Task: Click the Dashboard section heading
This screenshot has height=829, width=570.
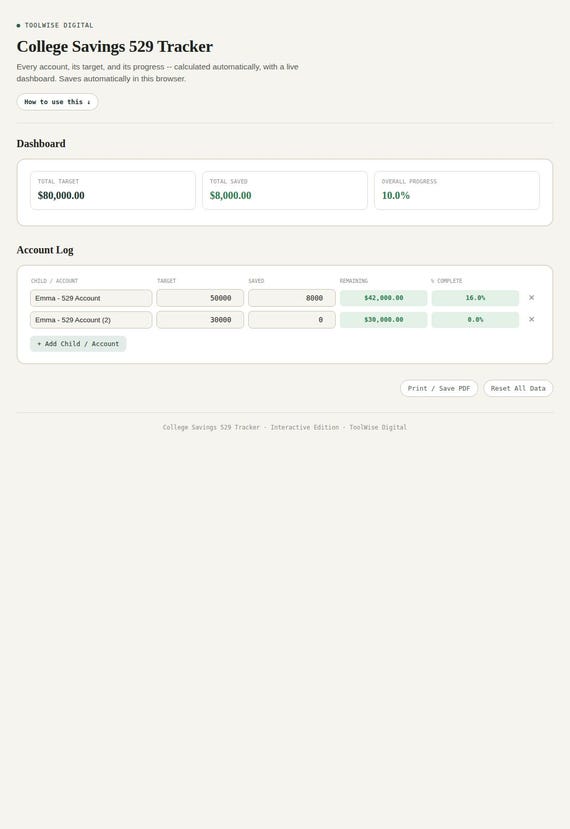Action: coord(41,144)
